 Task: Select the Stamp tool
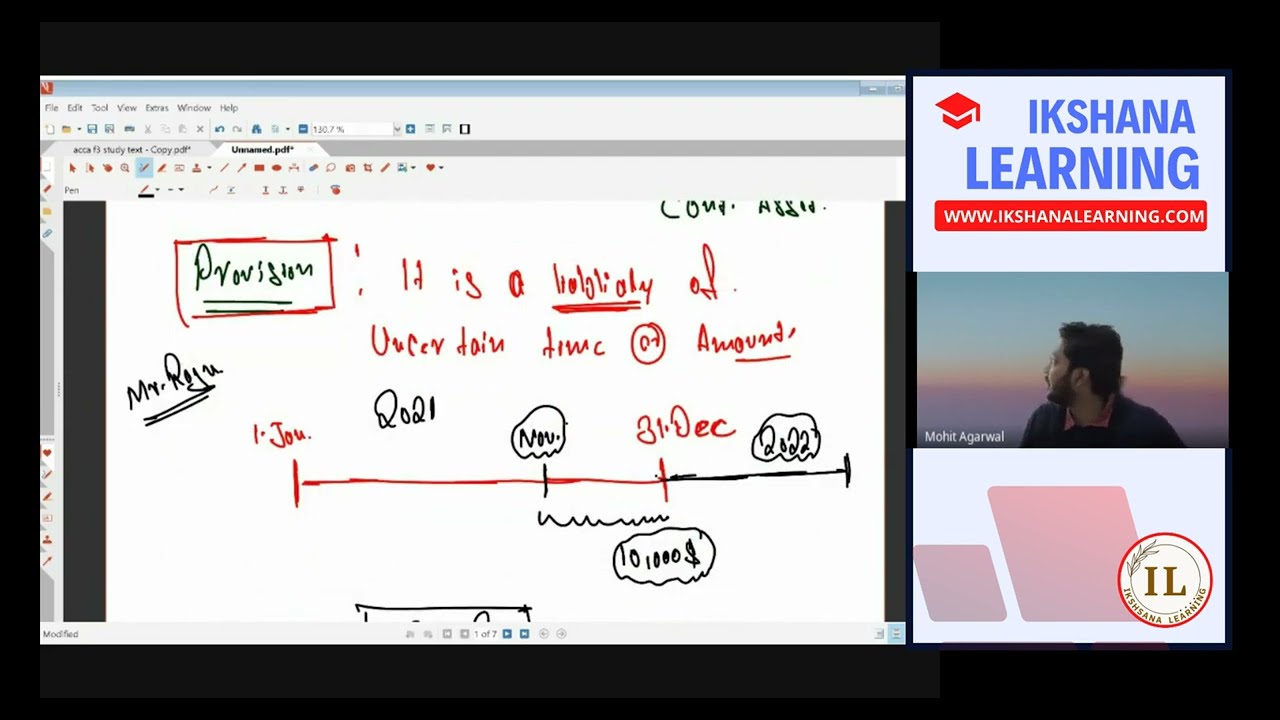click(x=197, y=168)
